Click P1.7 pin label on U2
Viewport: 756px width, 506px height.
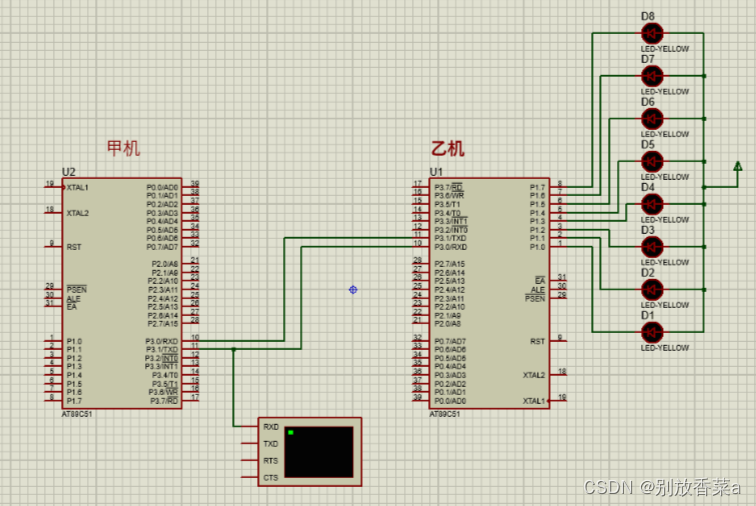(74, 401)
